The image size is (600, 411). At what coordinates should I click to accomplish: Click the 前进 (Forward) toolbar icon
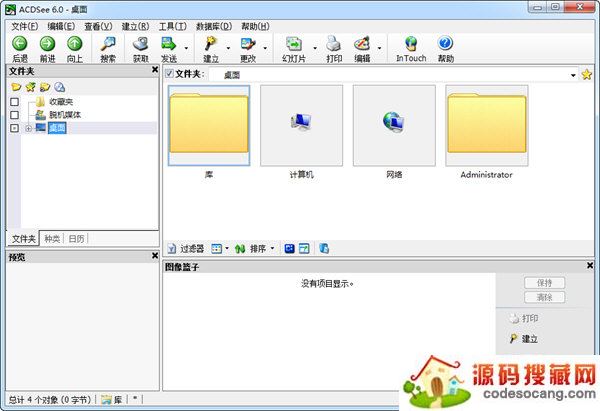(47, 44)
